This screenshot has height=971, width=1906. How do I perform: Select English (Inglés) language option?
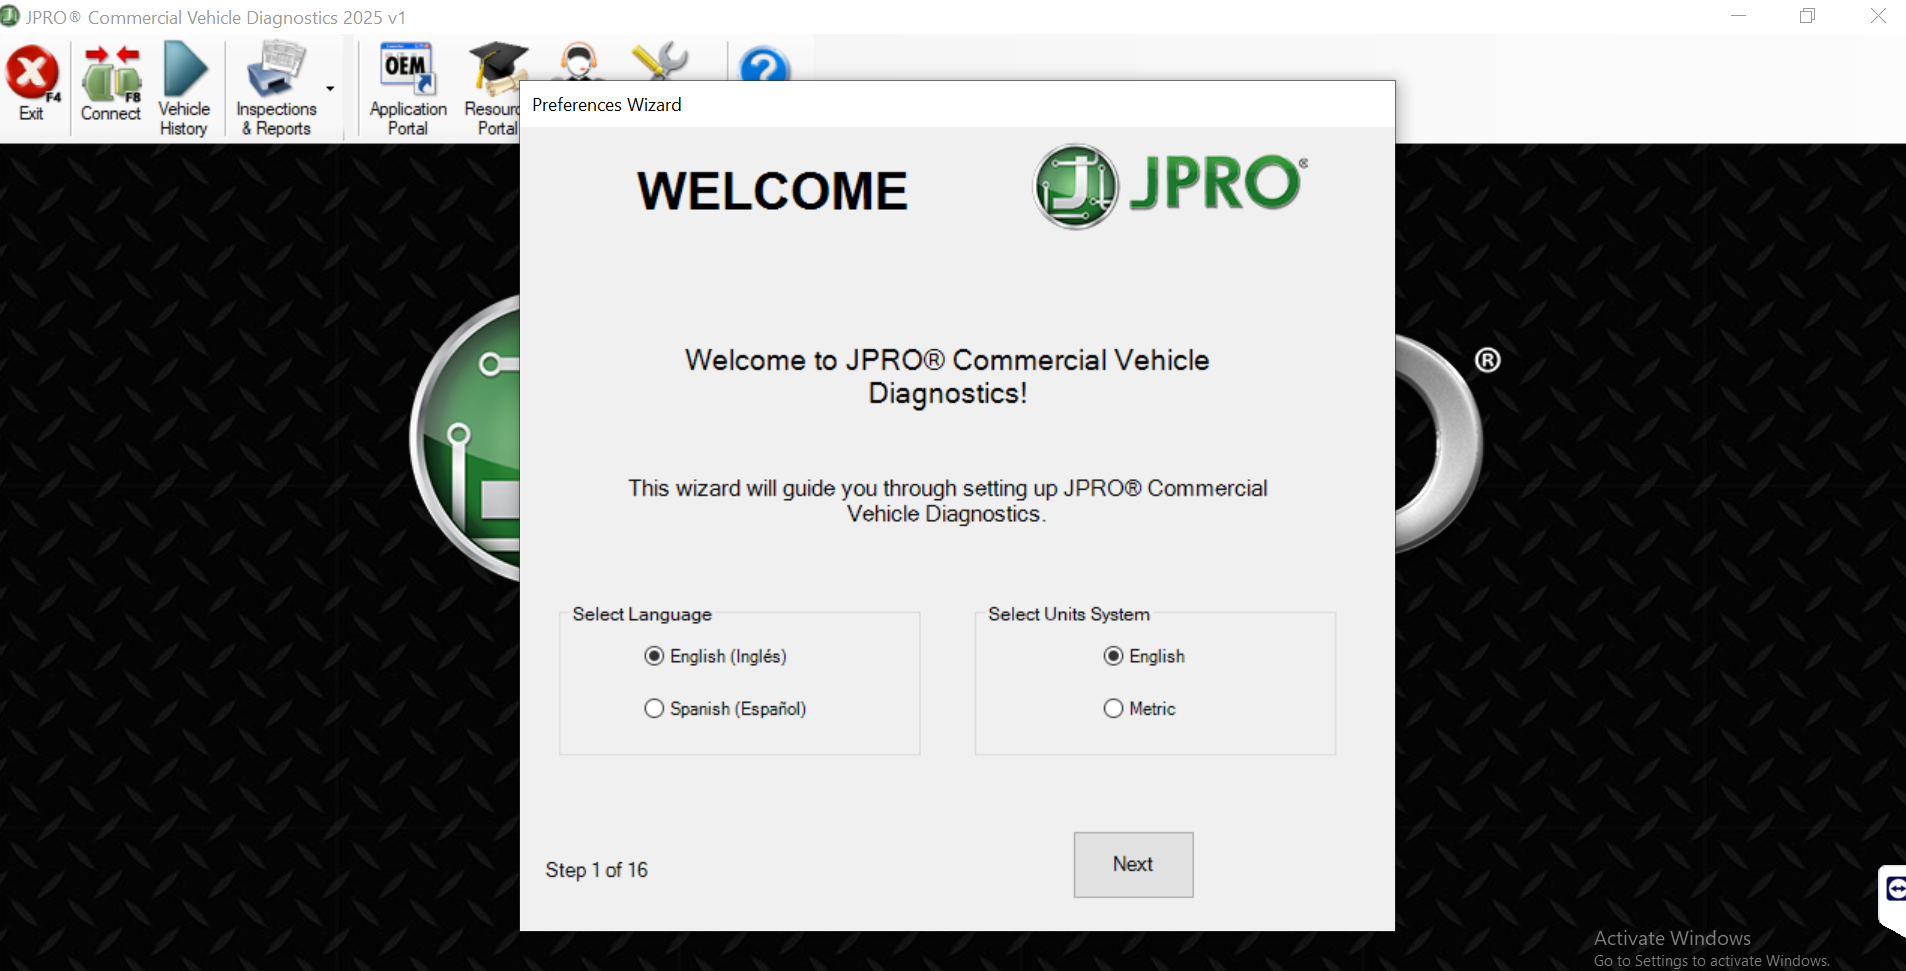tap(716, 656)
